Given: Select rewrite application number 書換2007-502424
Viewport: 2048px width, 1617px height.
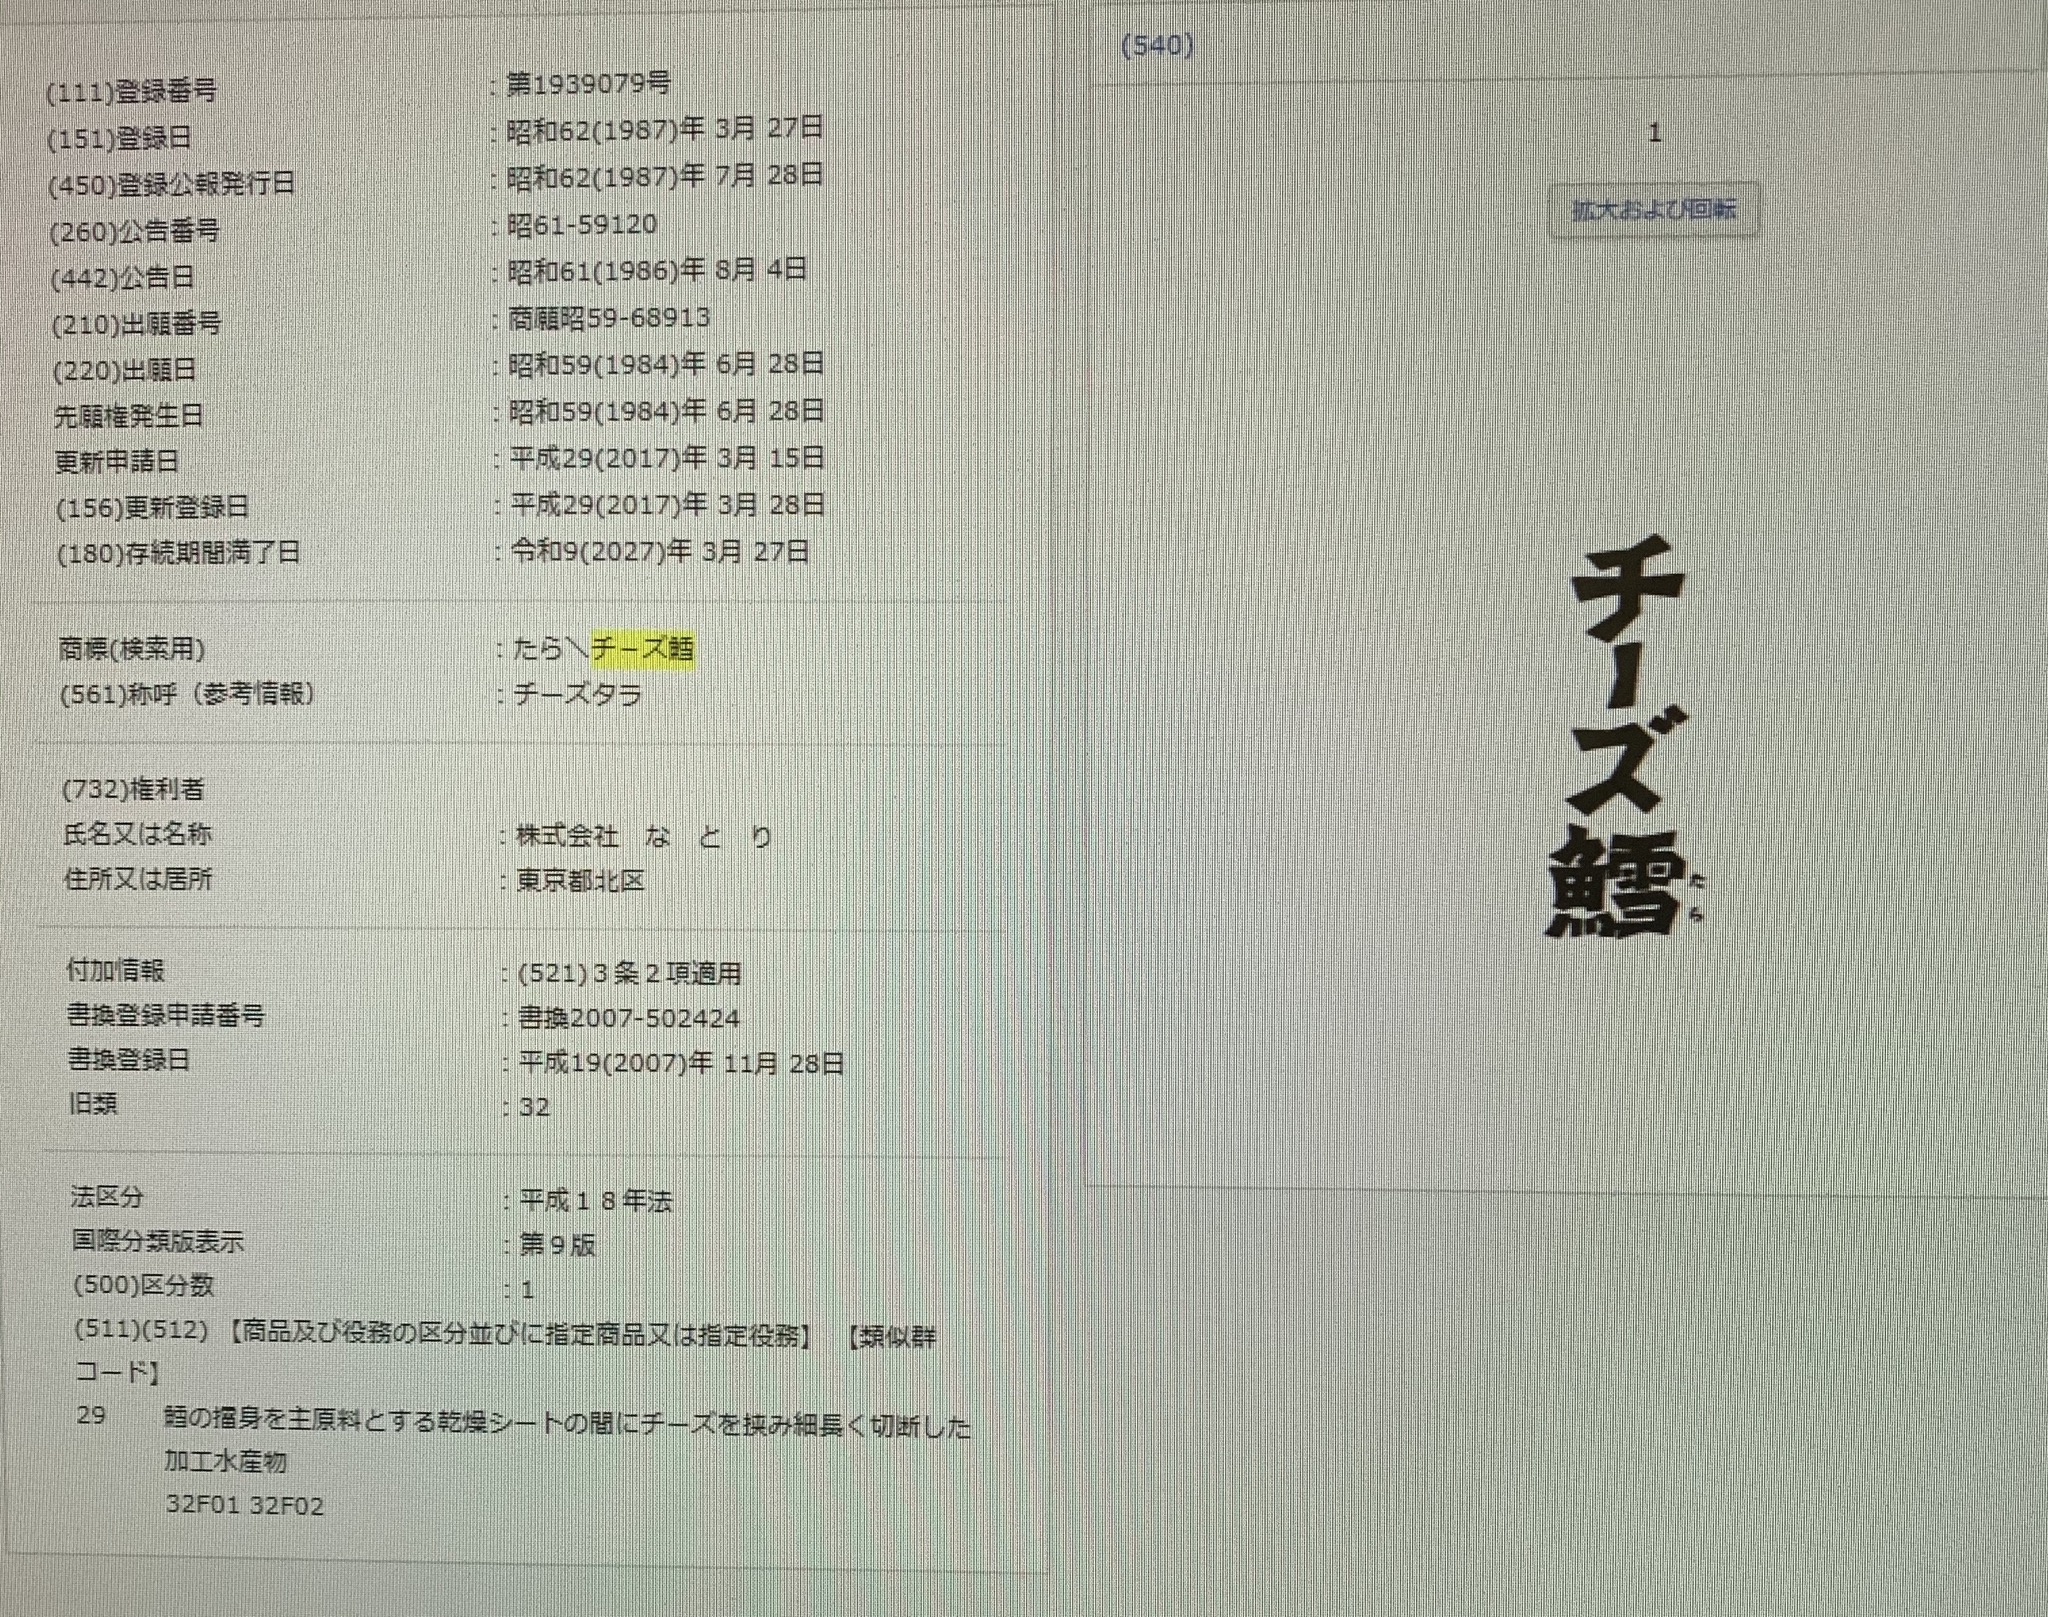Looking at the screenshot, I should coord(630,1018).
